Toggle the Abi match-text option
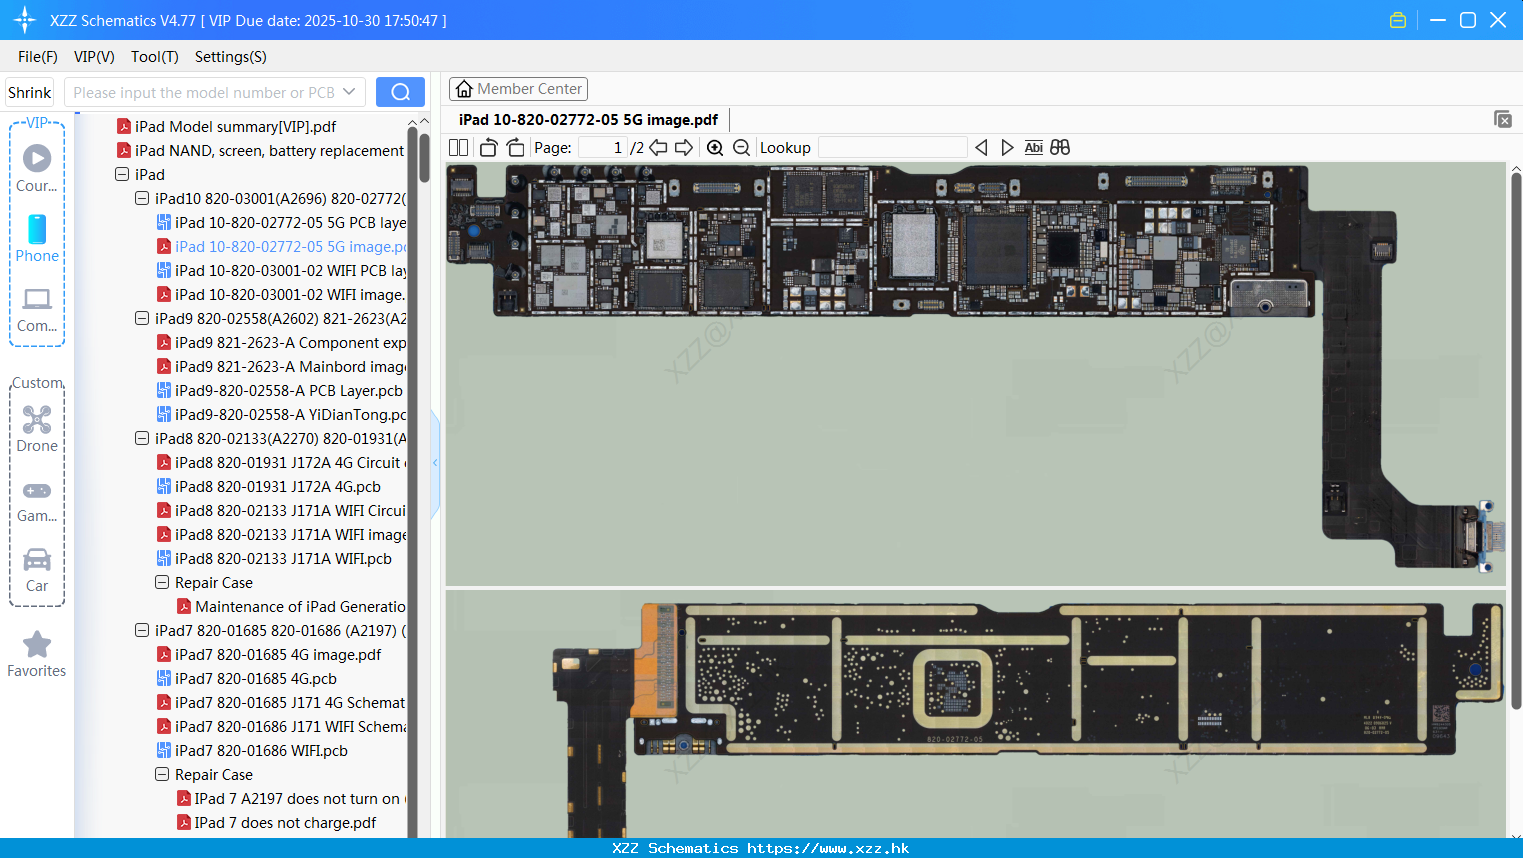 point(1033,147)
